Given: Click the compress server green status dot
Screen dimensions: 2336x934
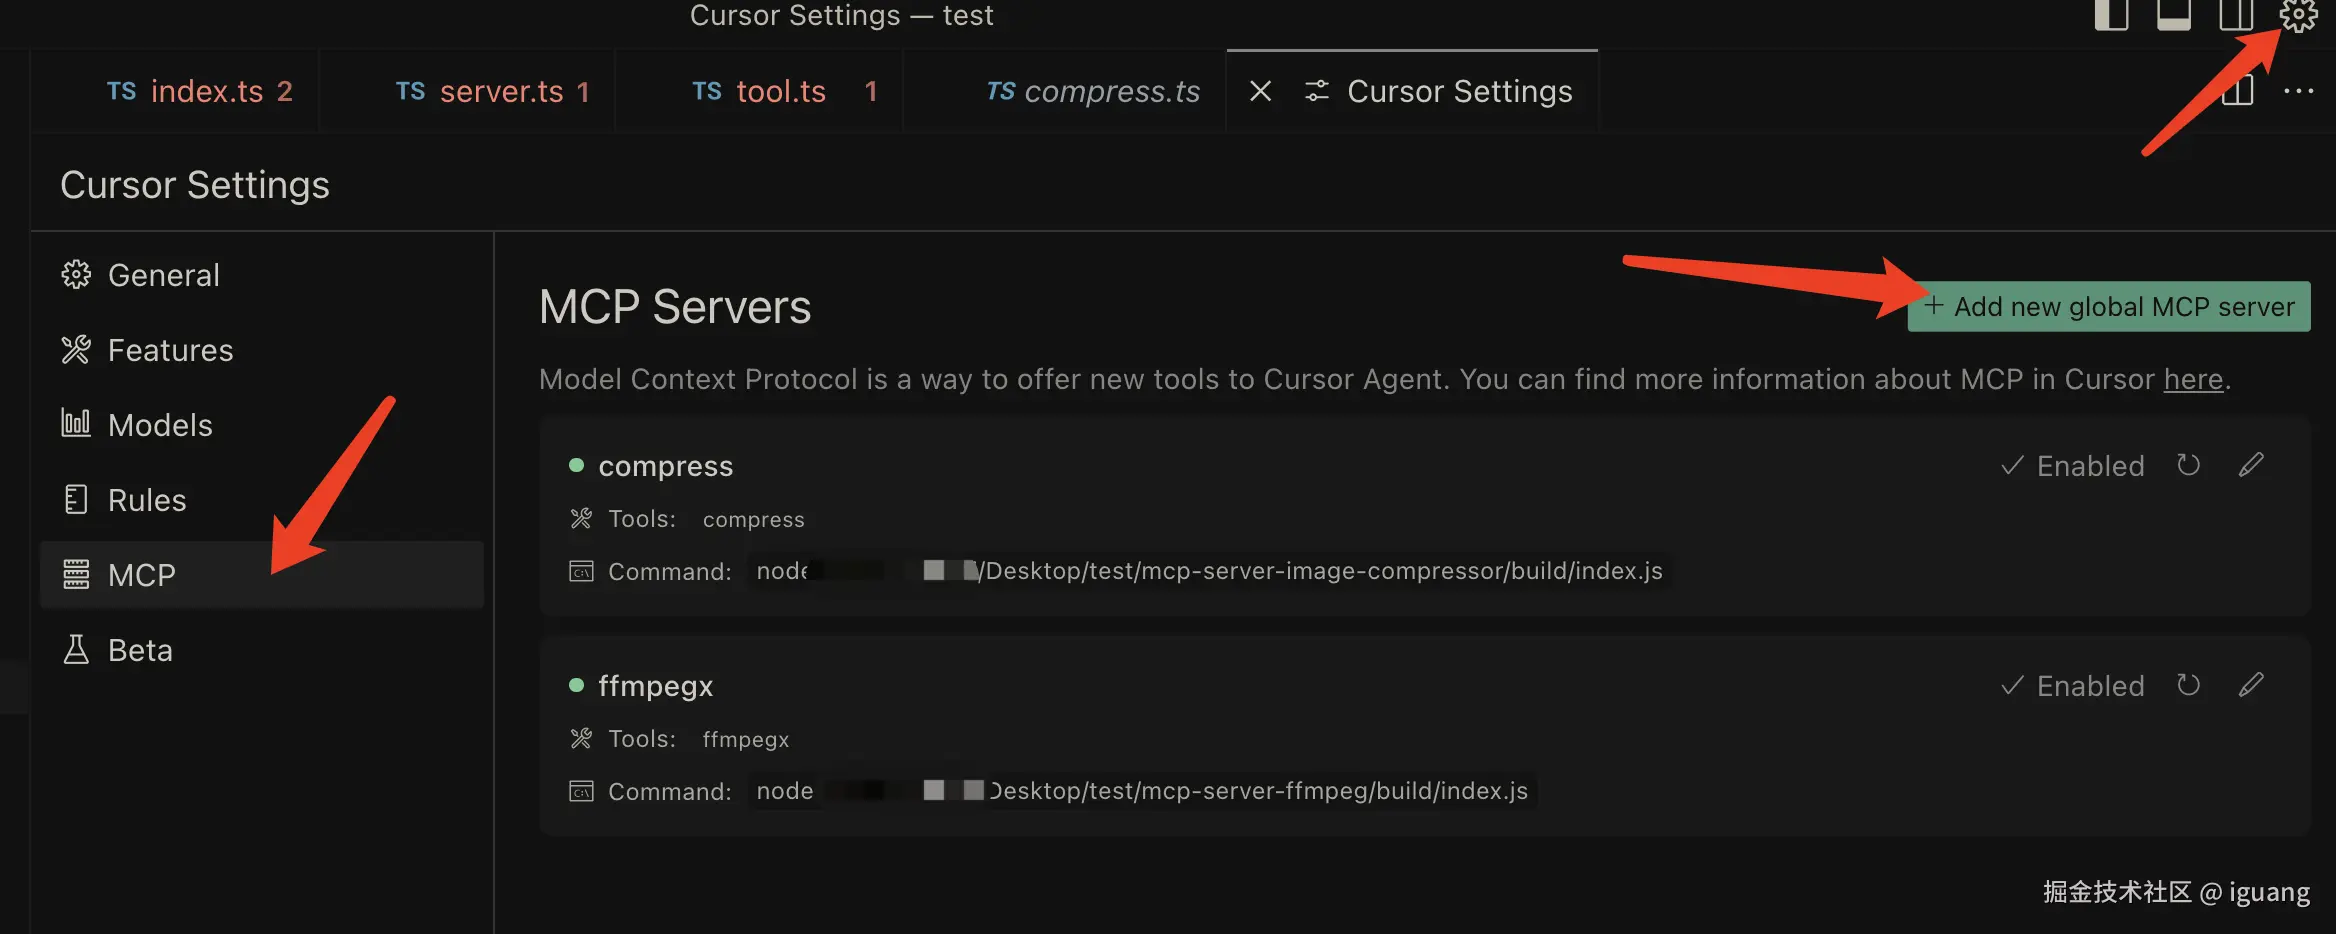Looking at the screenshot, I should 576,465.
